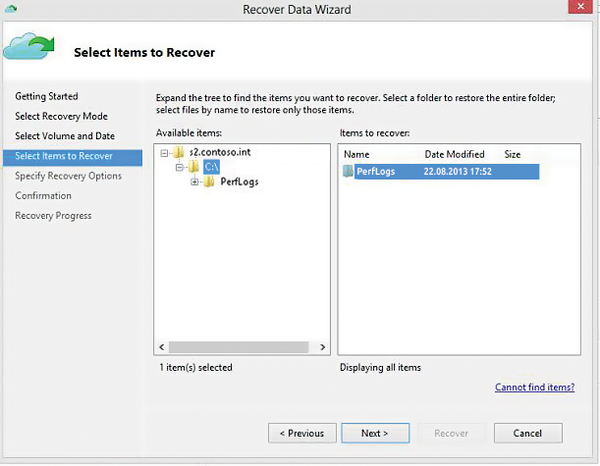Click the horizontal scrollbar left arrow
This screenshot has height=466, width=600.
(162, 347)
